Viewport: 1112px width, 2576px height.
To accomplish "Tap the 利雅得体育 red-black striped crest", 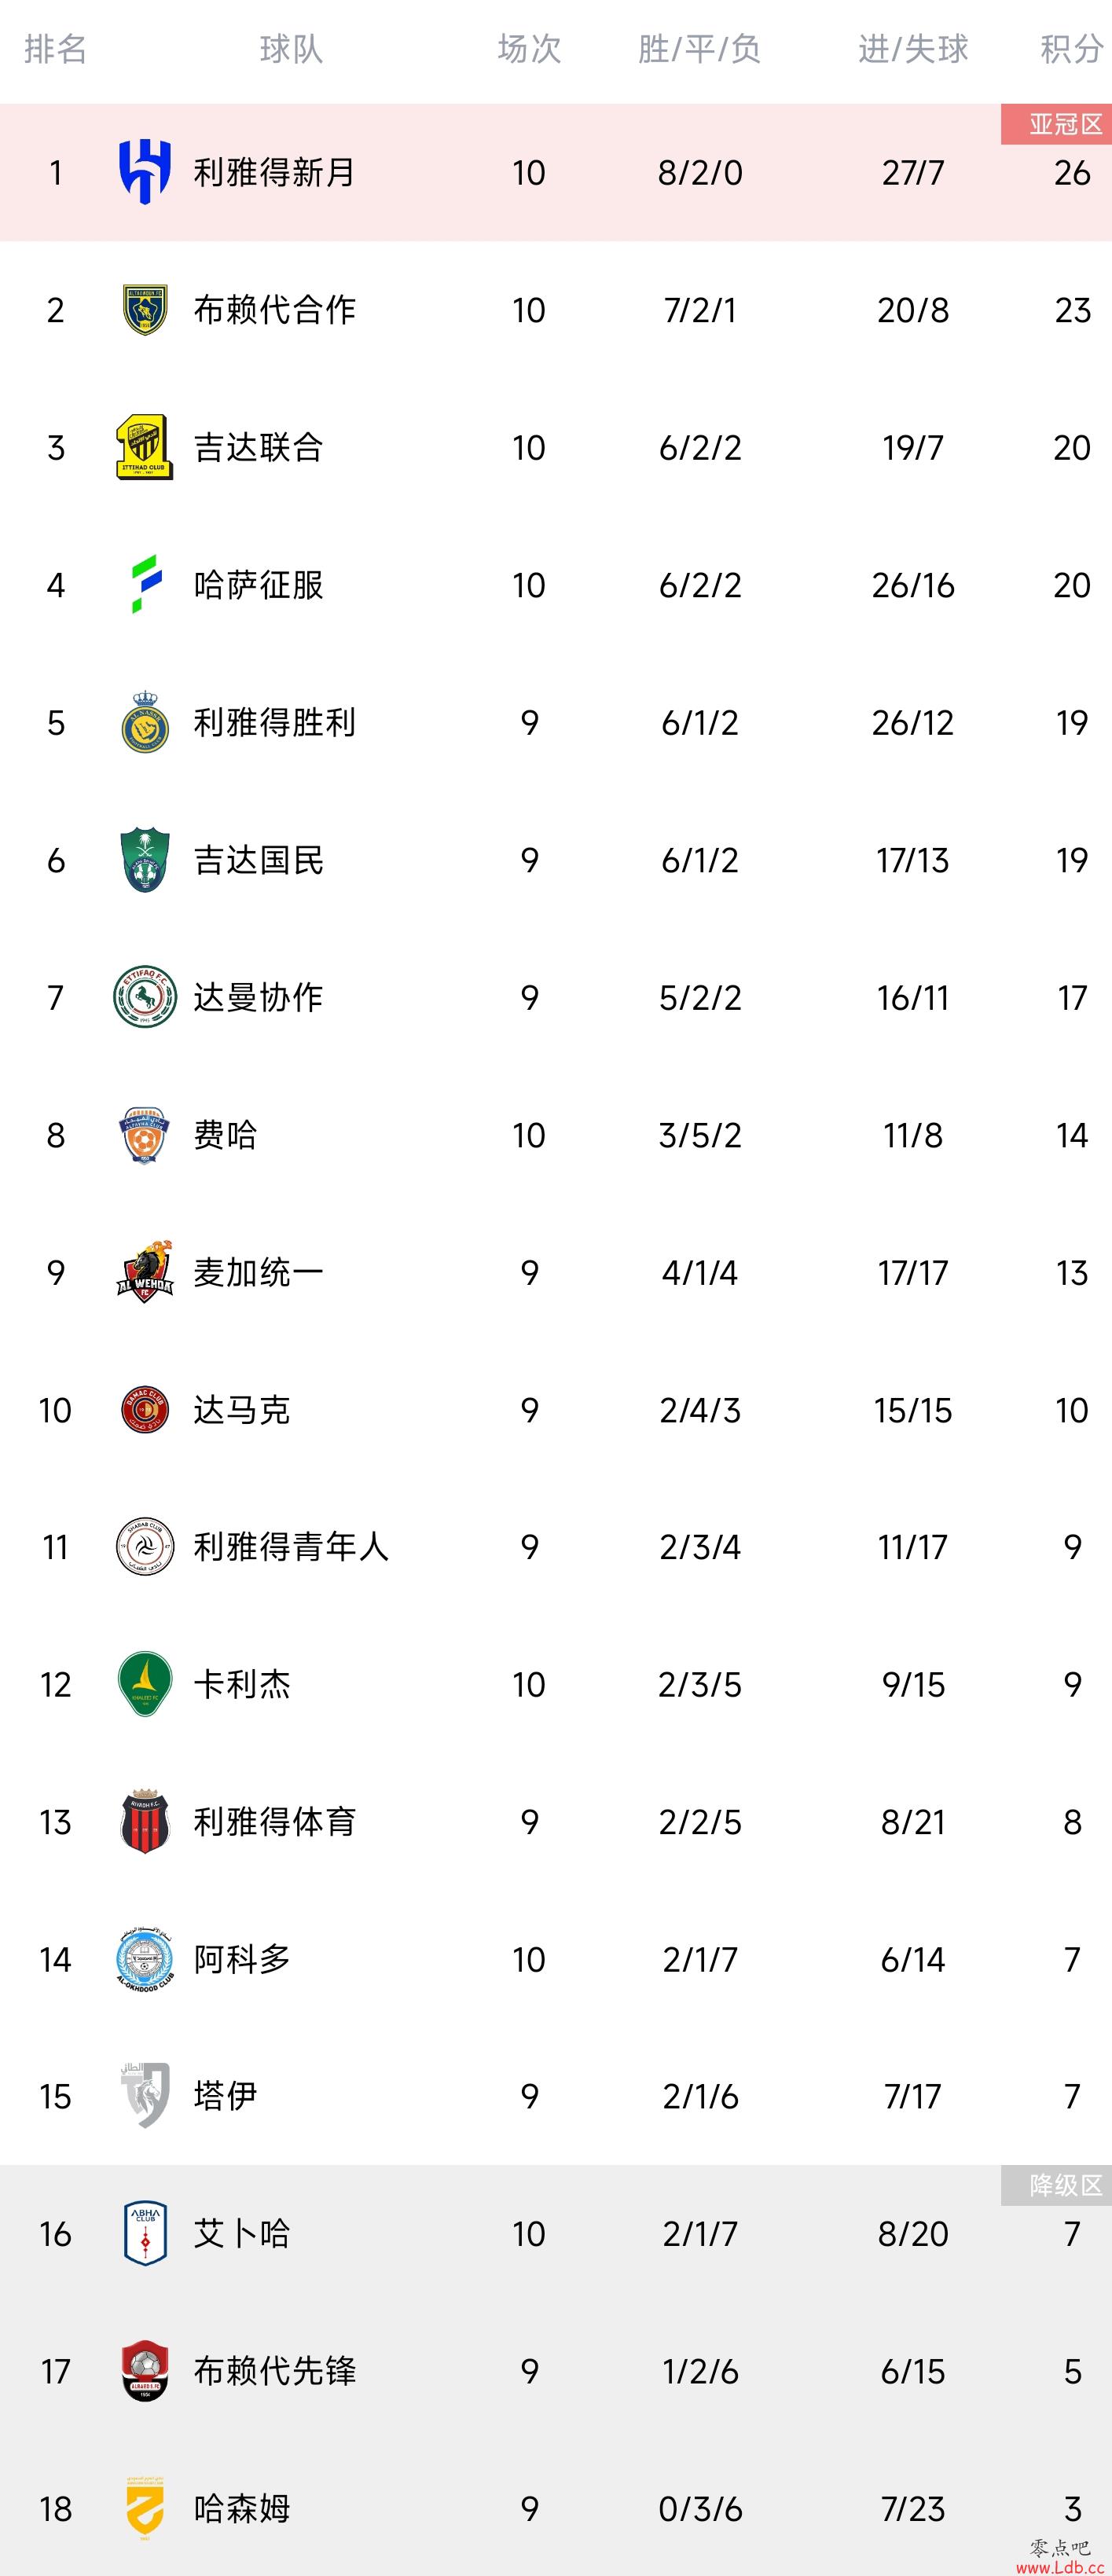I will tap(145, 1822).
